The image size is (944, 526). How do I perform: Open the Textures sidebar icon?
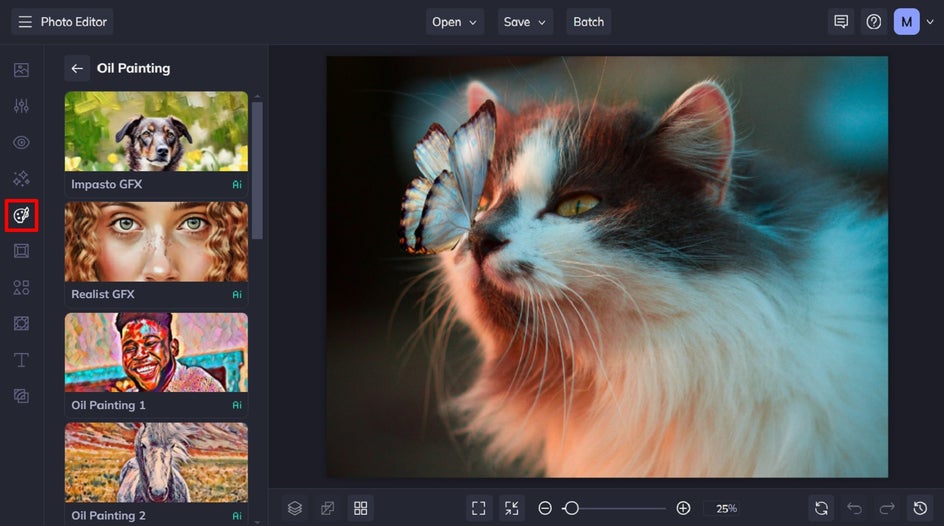tap(21, 396)
